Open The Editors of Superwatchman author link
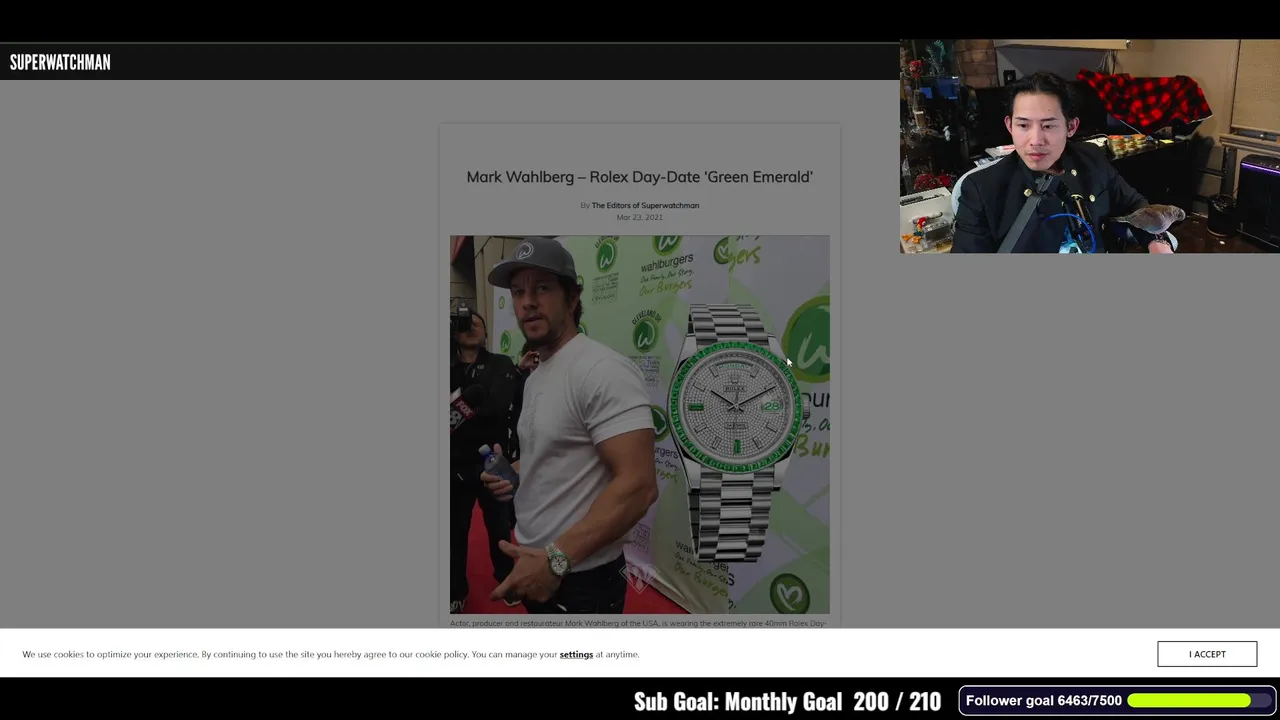The width and height of the screenshot is (1280, 720). tap(645, 205)
